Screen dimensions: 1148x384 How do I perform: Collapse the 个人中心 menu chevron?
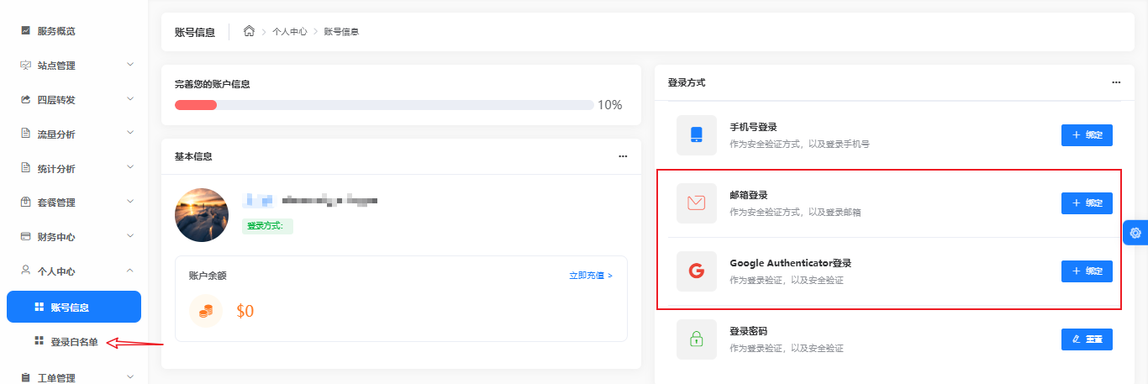tap(130, 270)
